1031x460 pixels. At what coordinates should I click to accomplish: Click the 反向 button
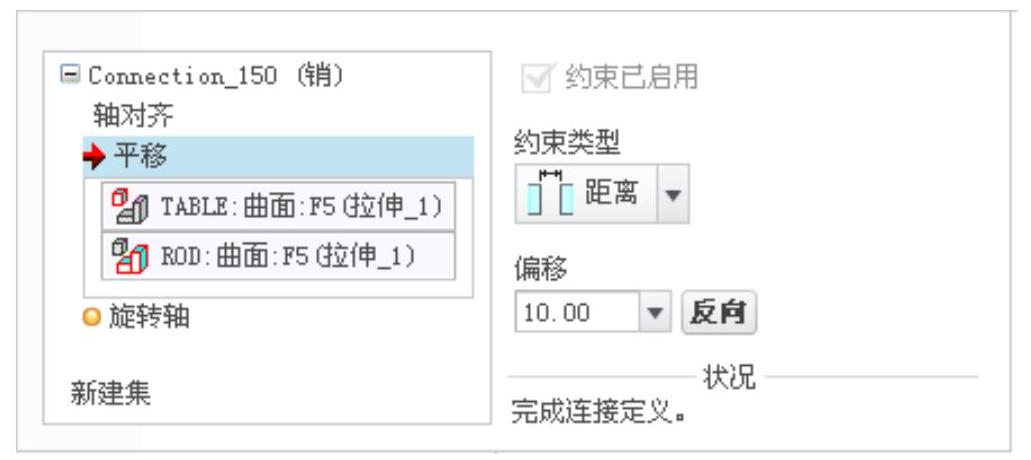(719, 313)
